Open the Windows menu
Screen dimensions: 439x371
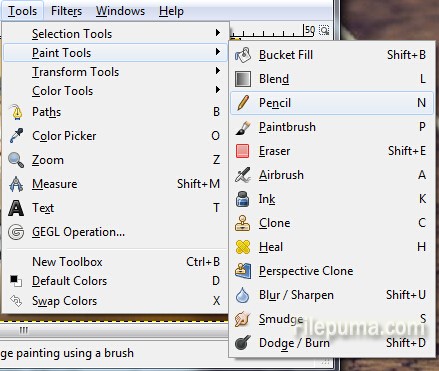pyautogui.click(x=120, y=11)
